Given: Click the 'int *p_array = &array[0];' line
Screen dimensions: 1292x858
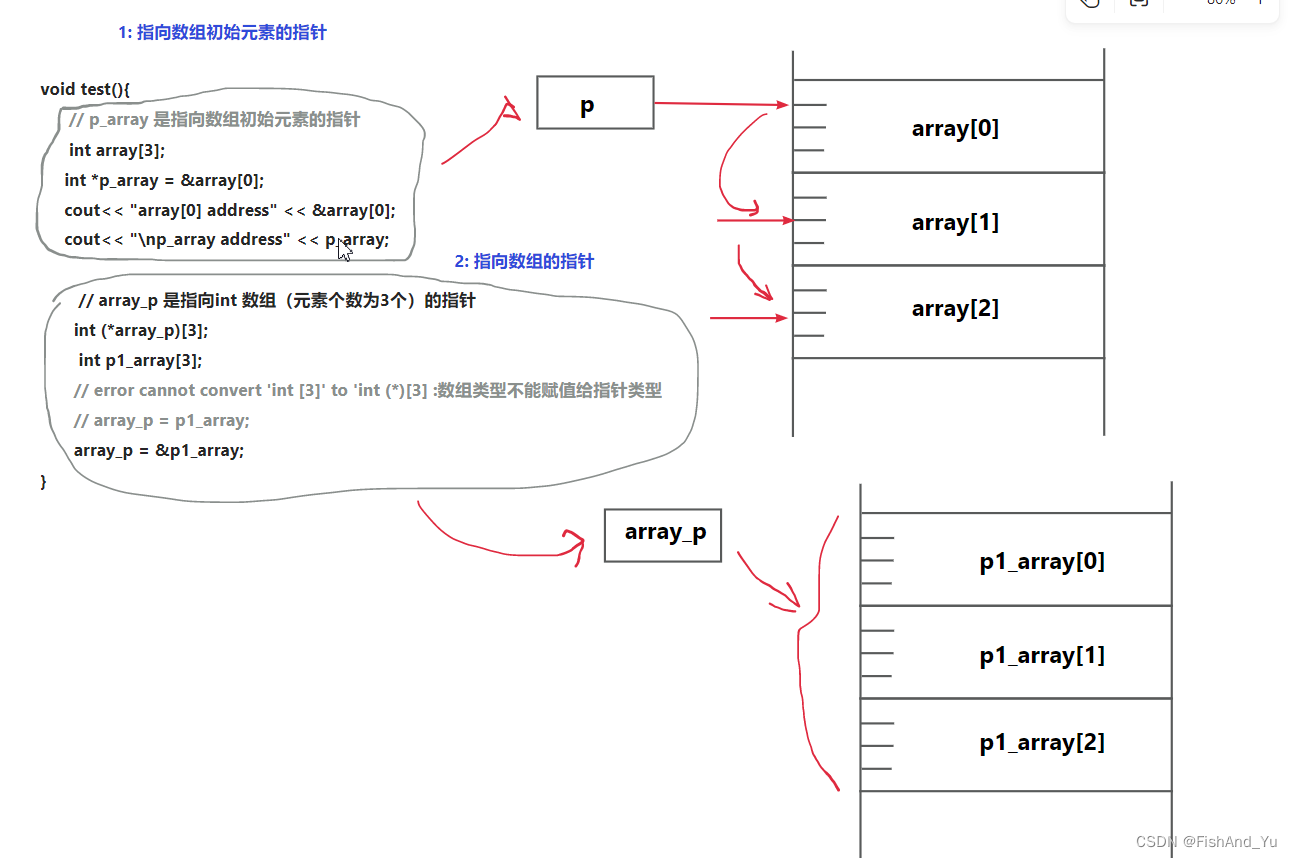Looking at the screenshot, I should (x=164, y=180).
